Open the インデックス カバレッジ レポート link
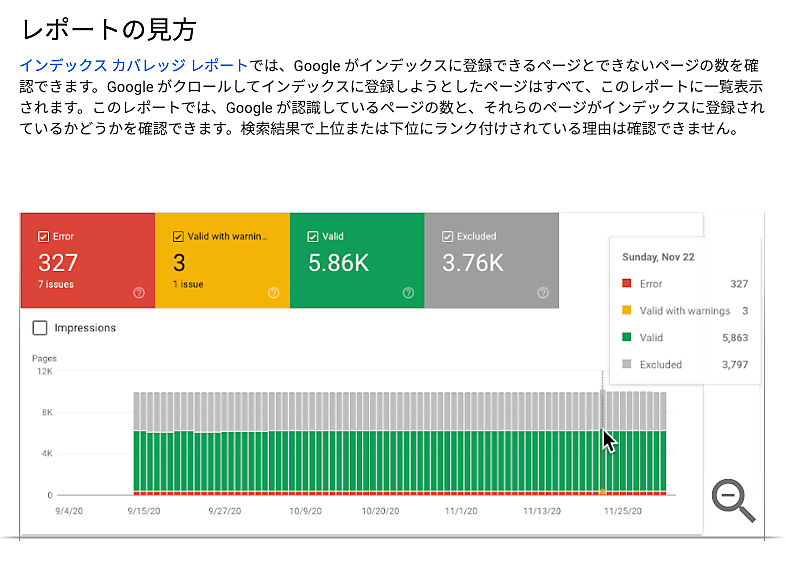This screenshot has width=786, height=569. tap(133, 65)
